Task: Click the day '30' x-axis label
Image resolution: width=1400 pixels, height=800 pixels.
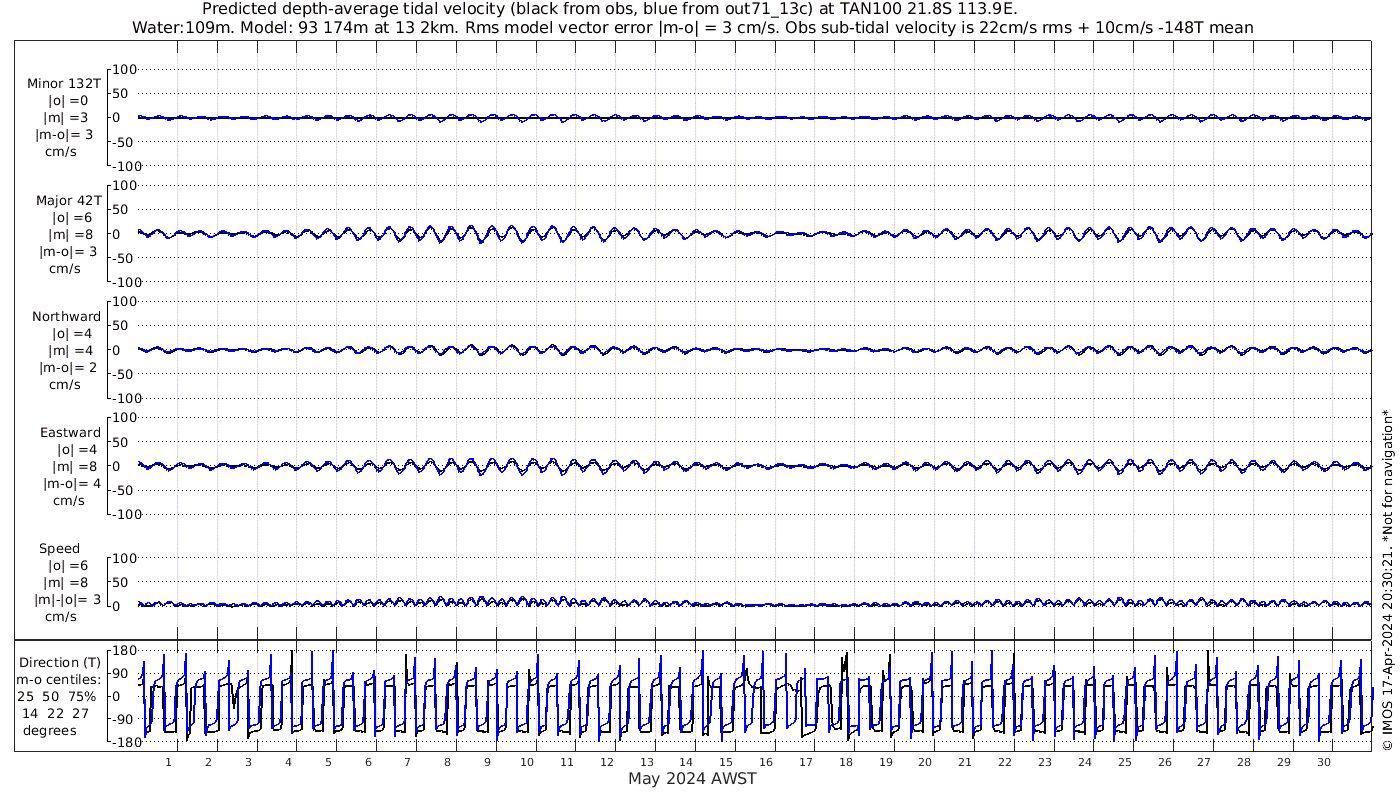Action: [1324, 762]
